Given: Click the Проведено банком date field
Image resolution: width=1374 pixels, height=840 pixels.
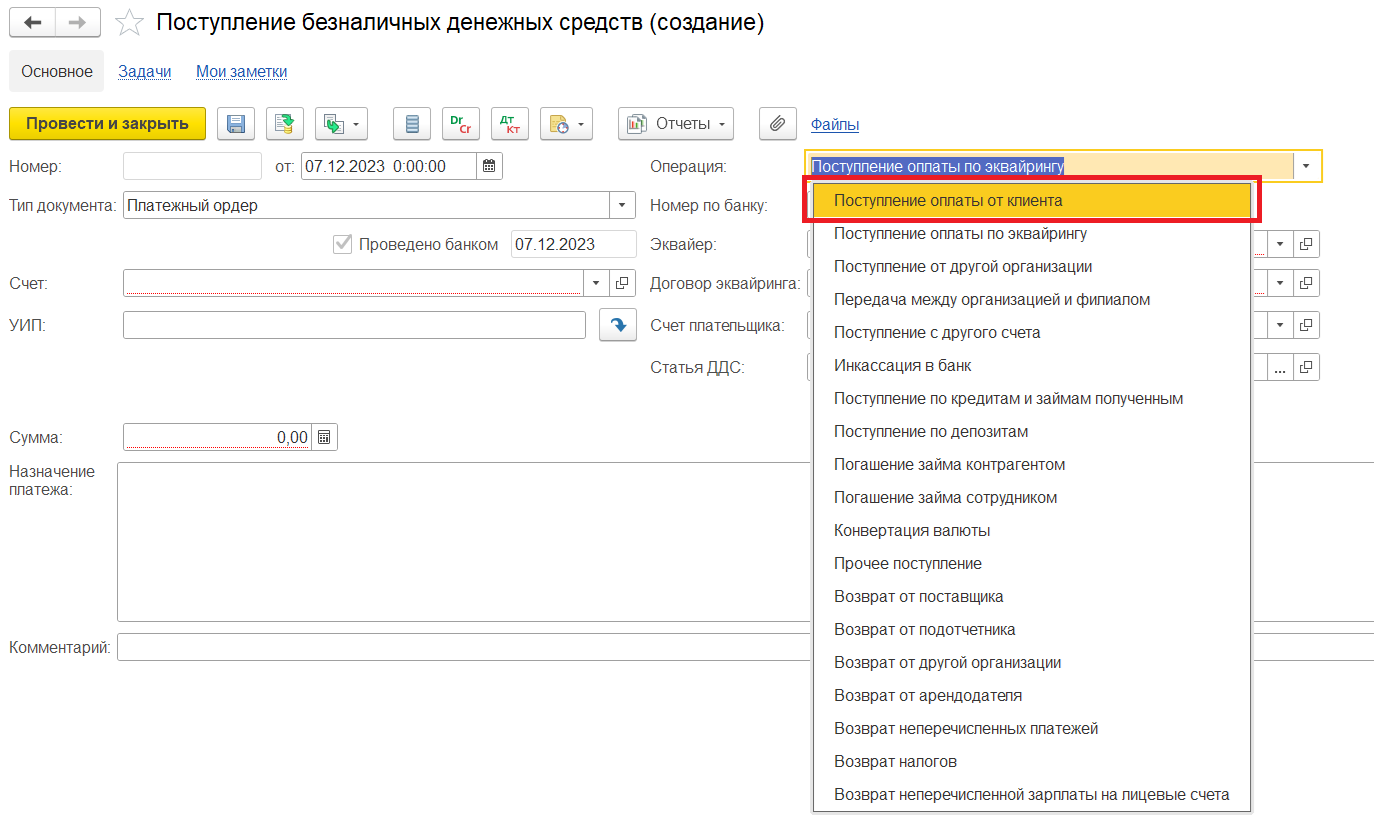Looking at the screenshot, I should [x=574, y=244].
